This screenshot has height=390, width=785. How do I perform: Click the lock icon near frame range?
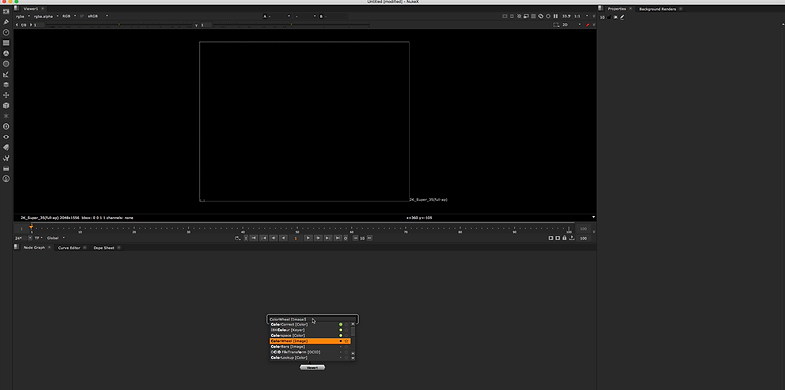click(564, 238)
